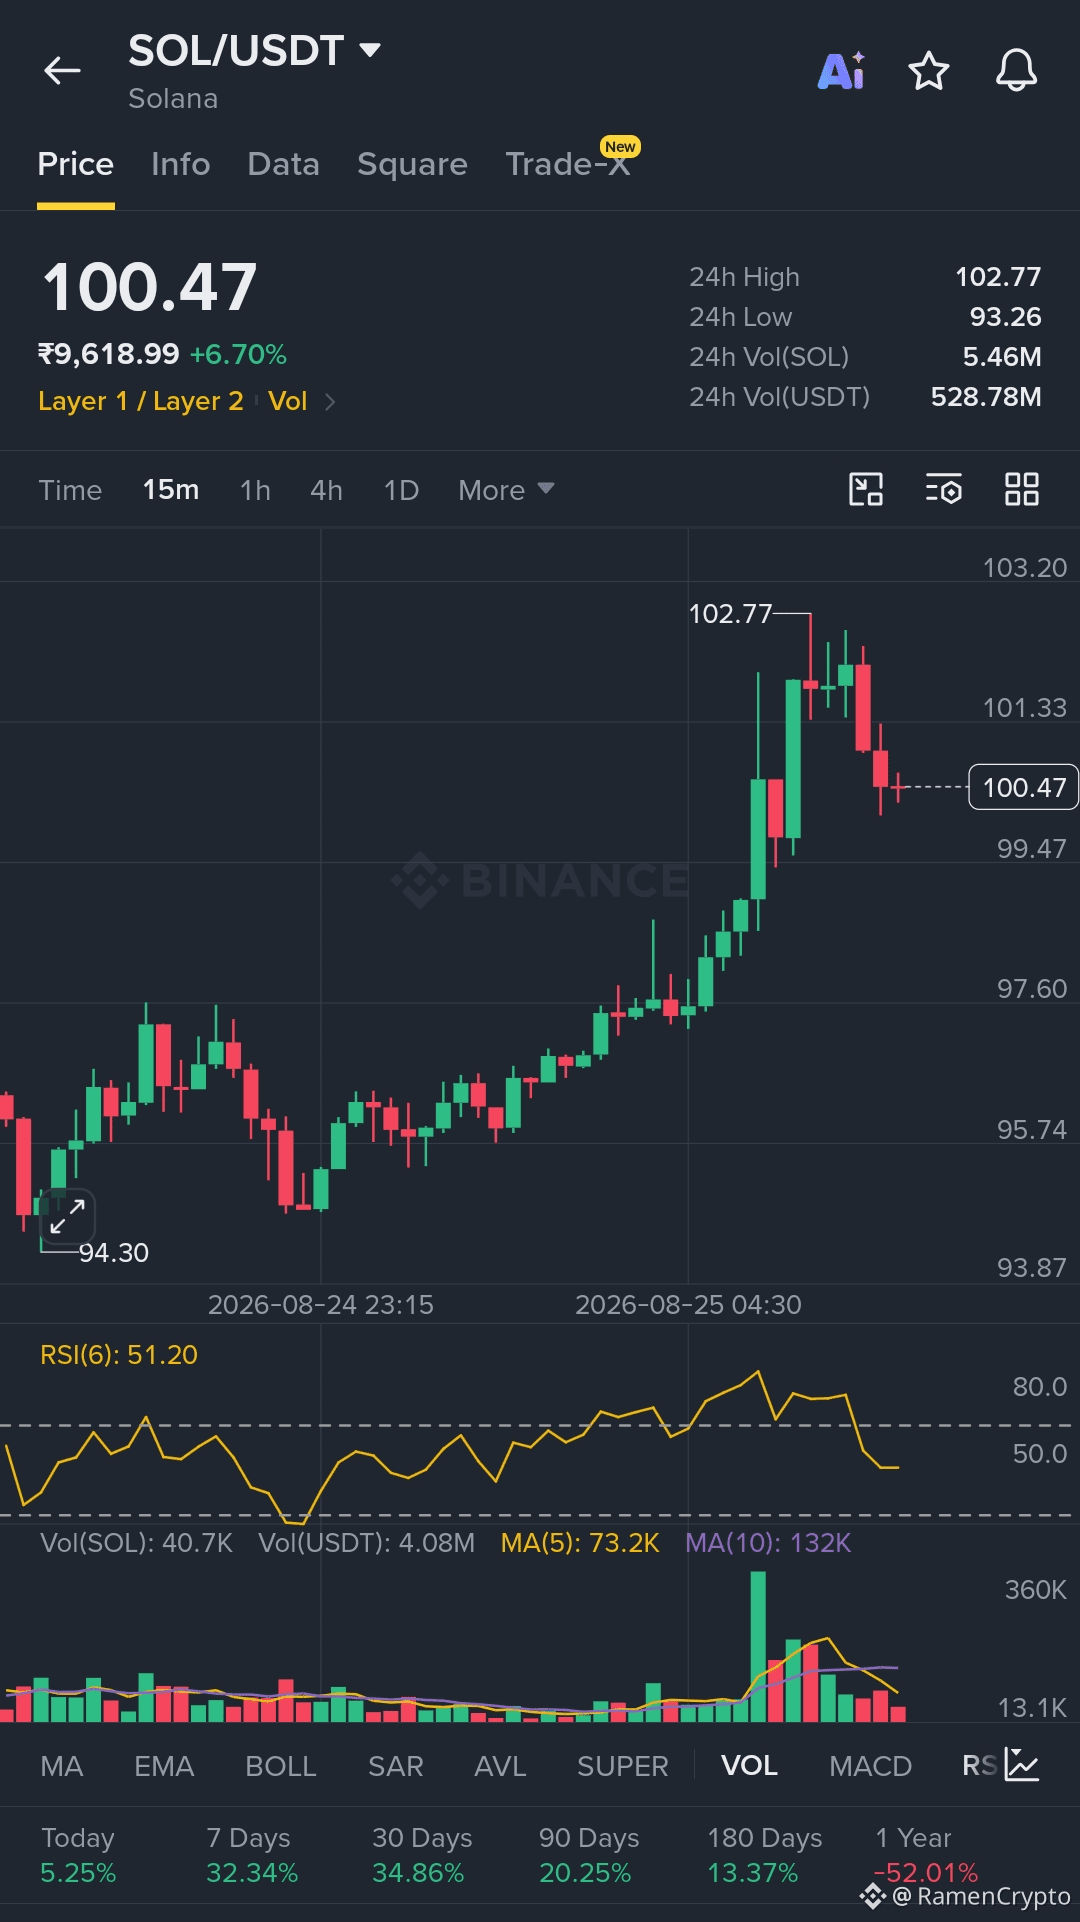
Task: Switch to the Square tab
Action: click(x=413, y=164)
